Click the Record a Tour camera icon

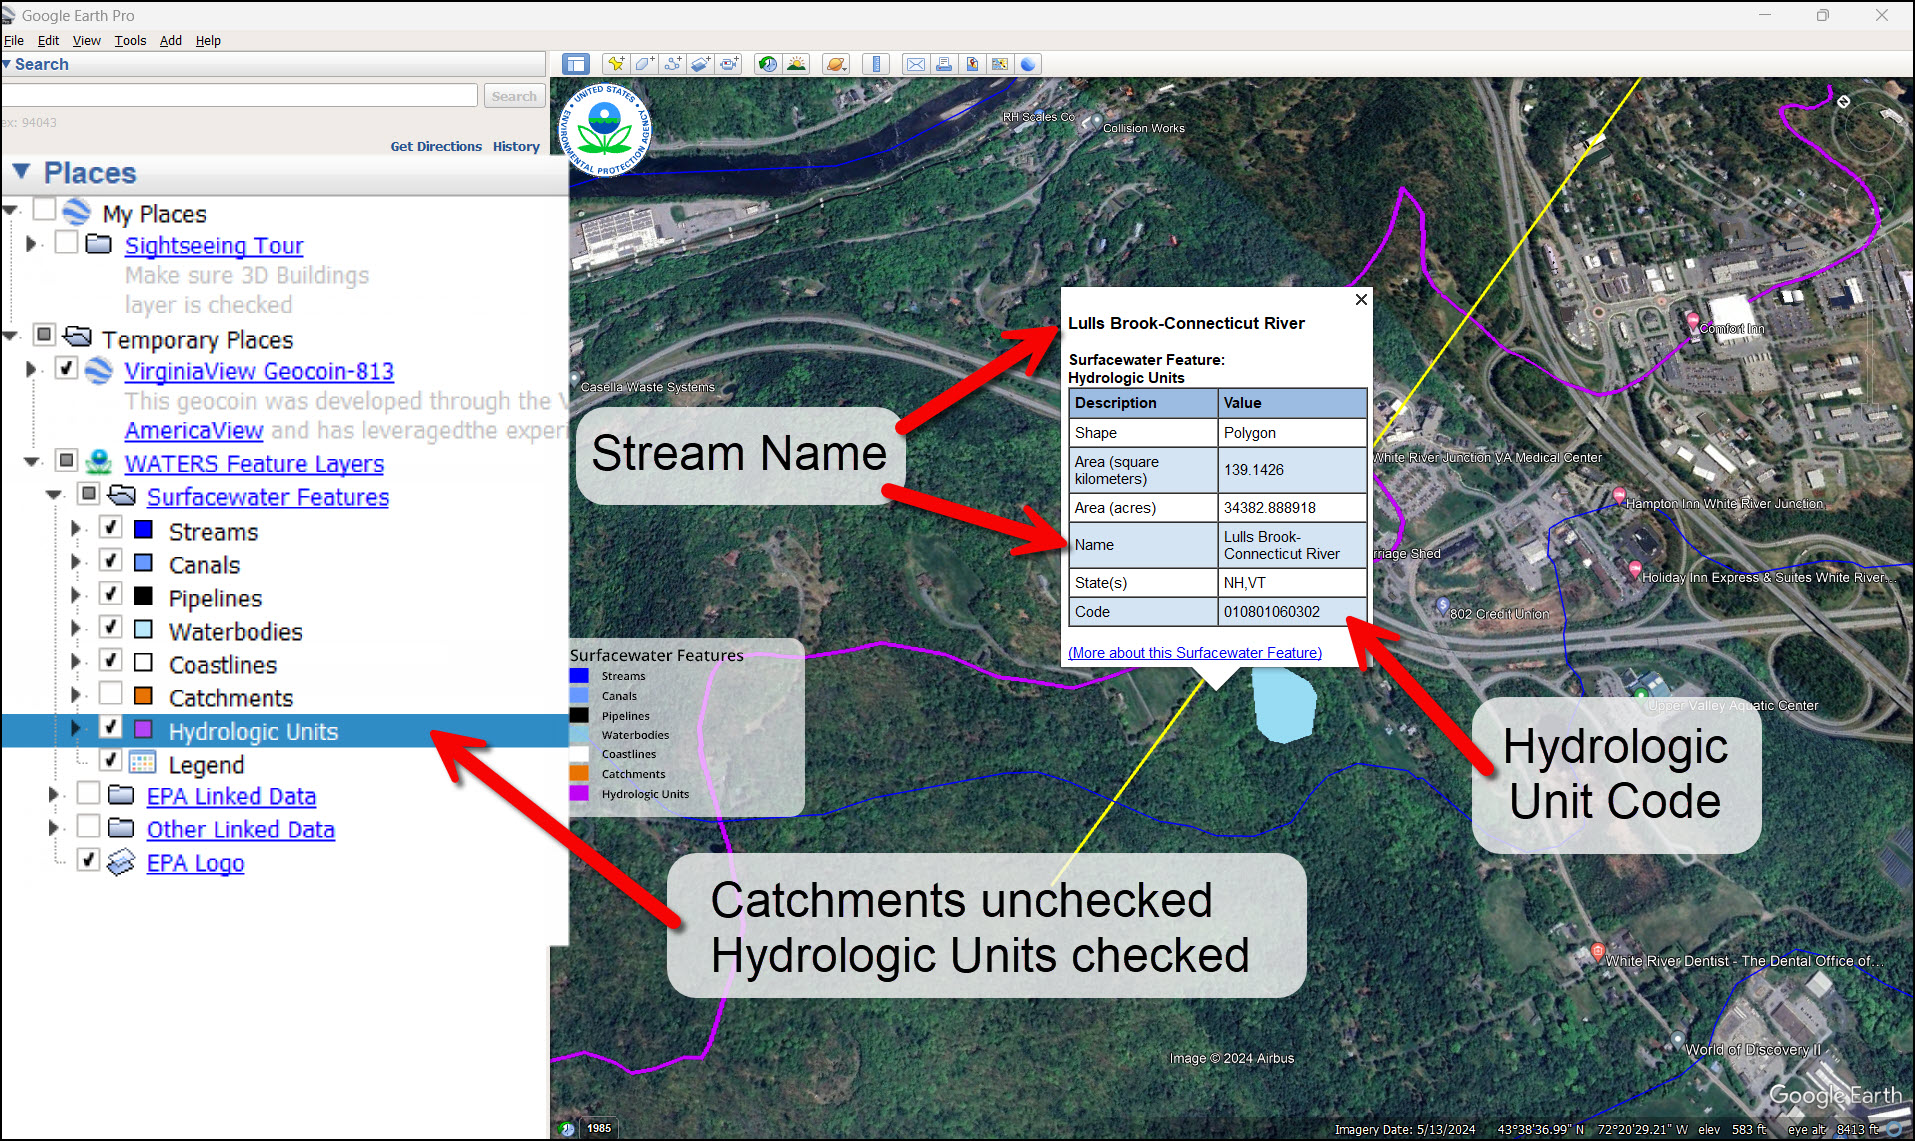(730, 64)
